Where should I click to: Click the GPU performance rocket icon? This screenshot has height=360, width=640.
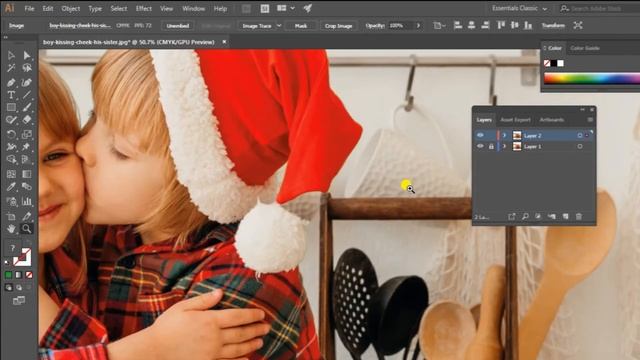(308, 8)
